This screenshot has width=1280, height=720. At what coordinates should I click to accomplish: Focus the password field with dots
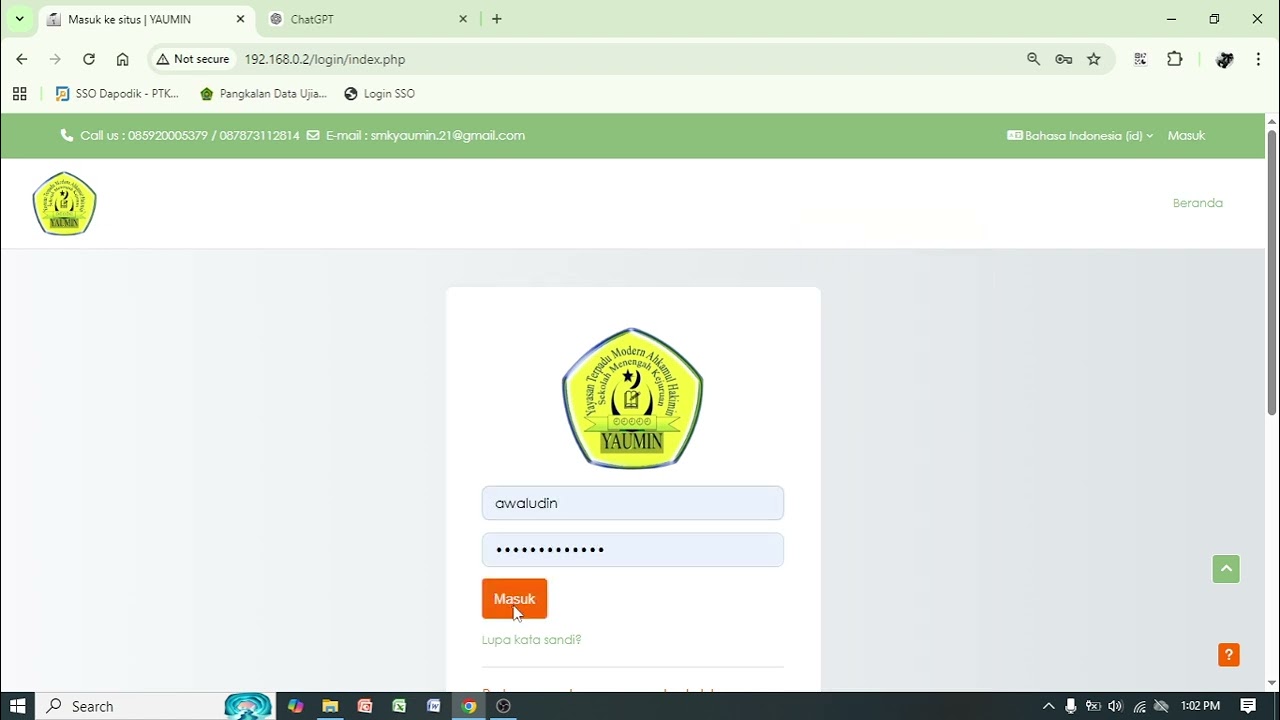pyautogui.click(x=632, y=549)
